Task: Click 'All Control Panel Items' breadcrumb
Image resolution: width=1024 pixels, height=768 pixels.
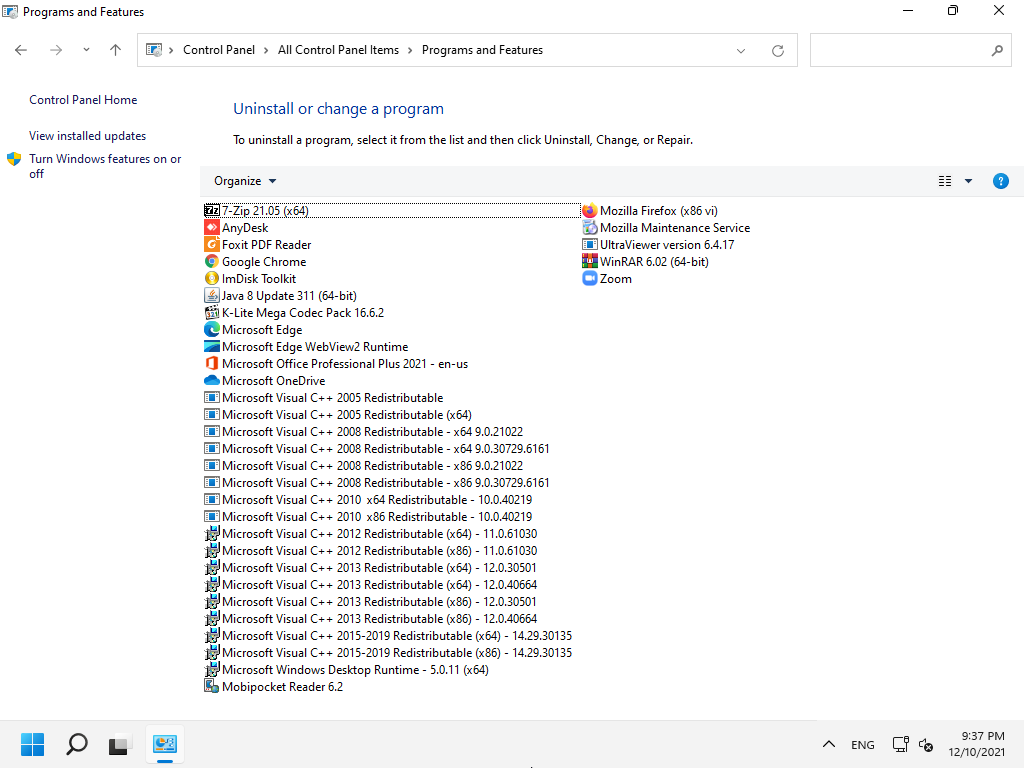Action: (x=338, y=50)
